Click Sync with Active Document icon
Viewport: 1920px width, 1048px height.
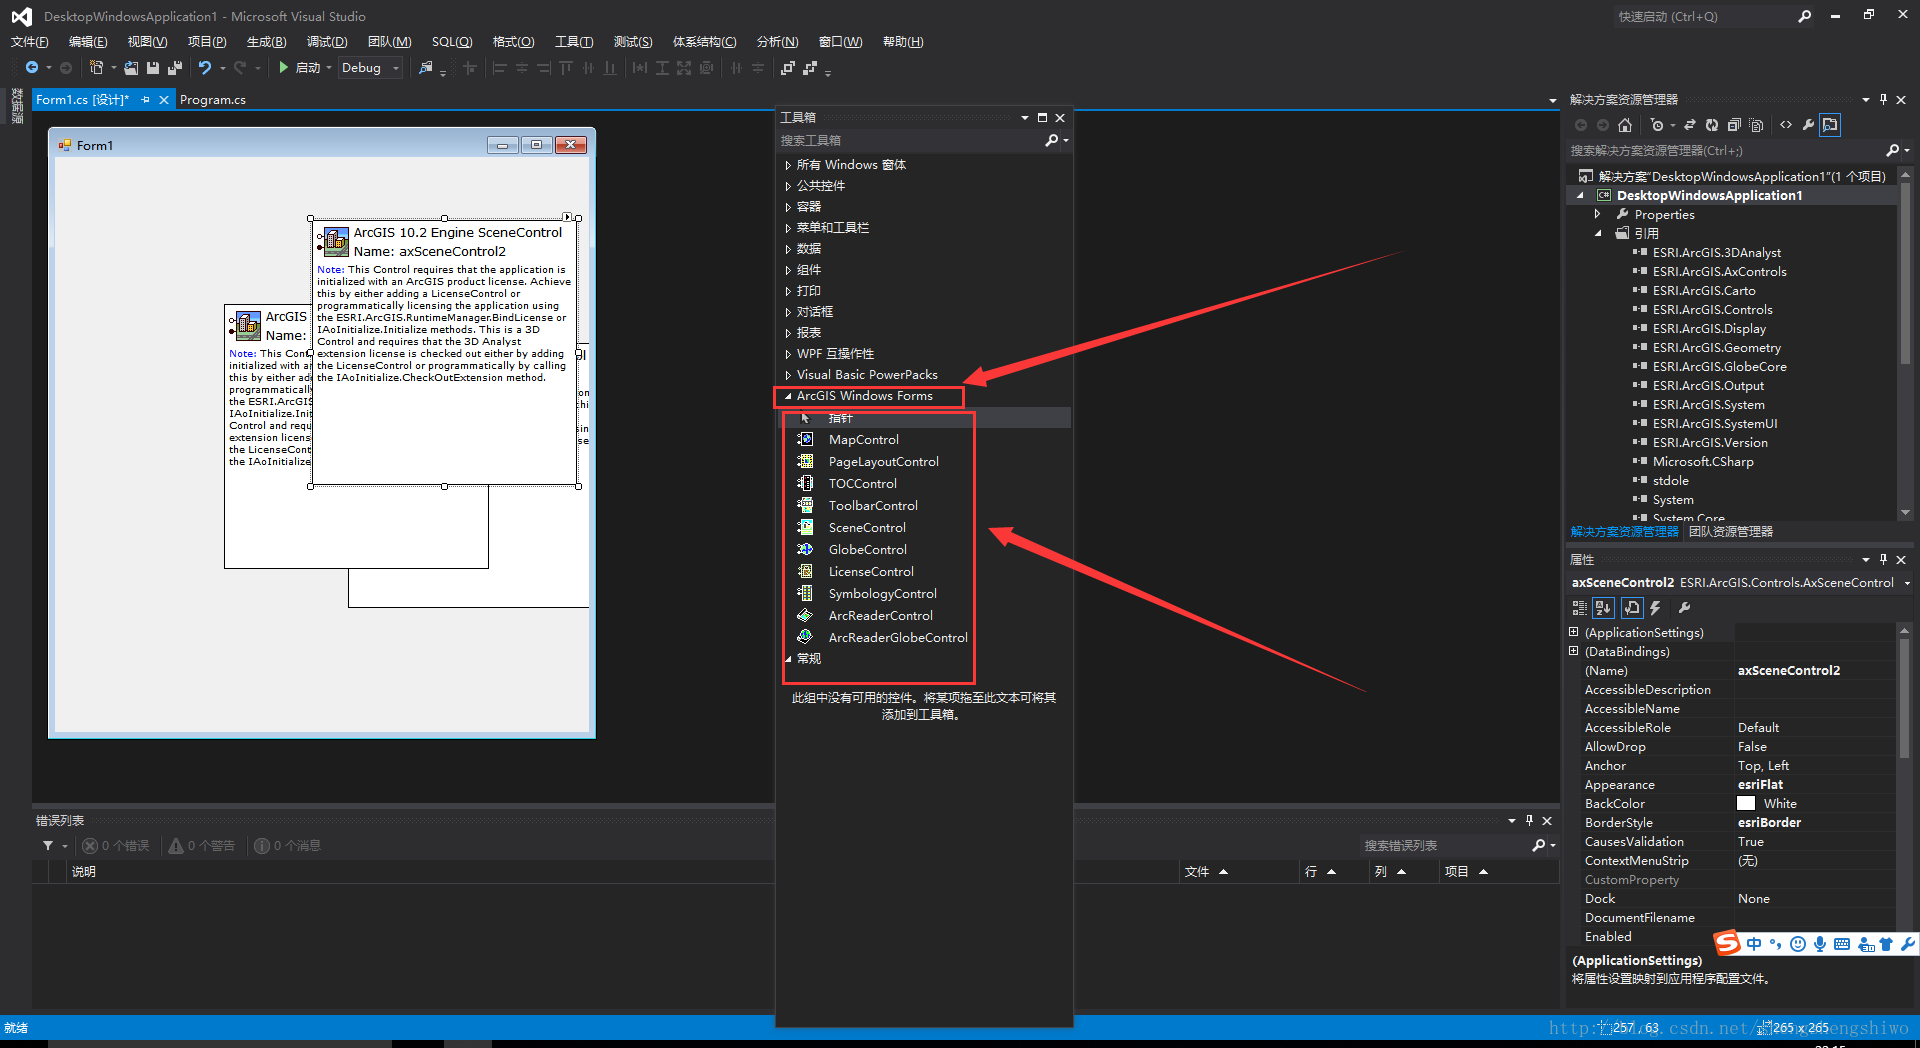click(1690, 125)
